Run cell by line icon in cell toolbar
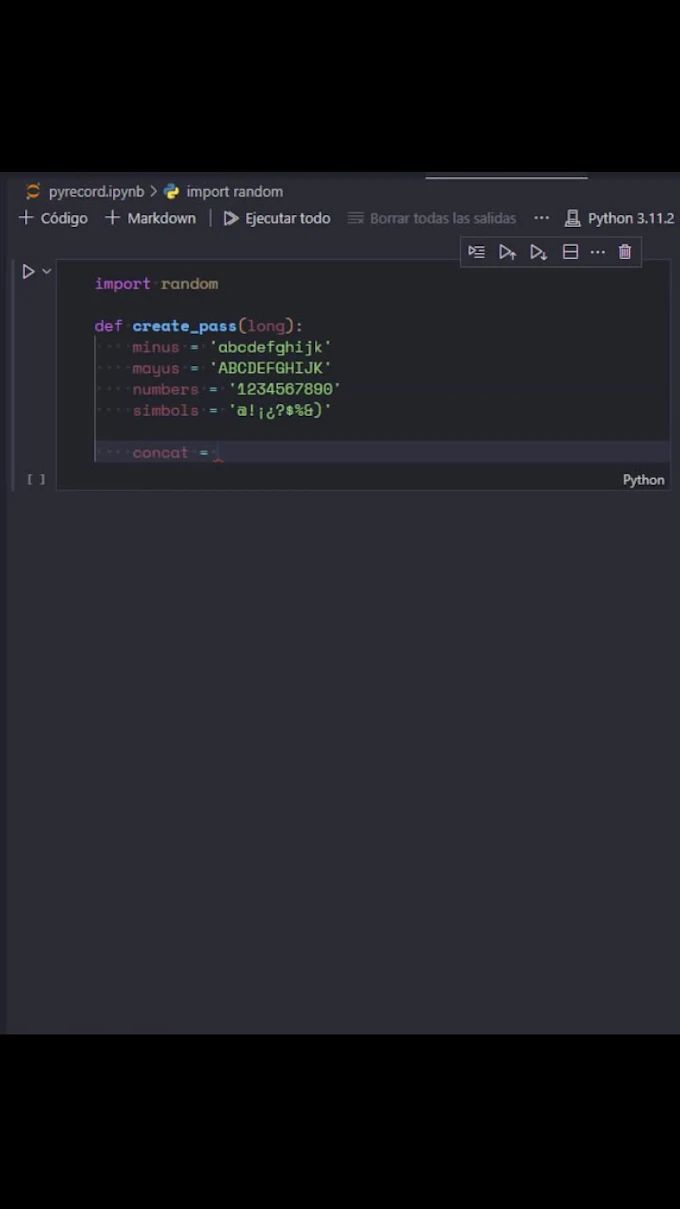 pos(476,252)
